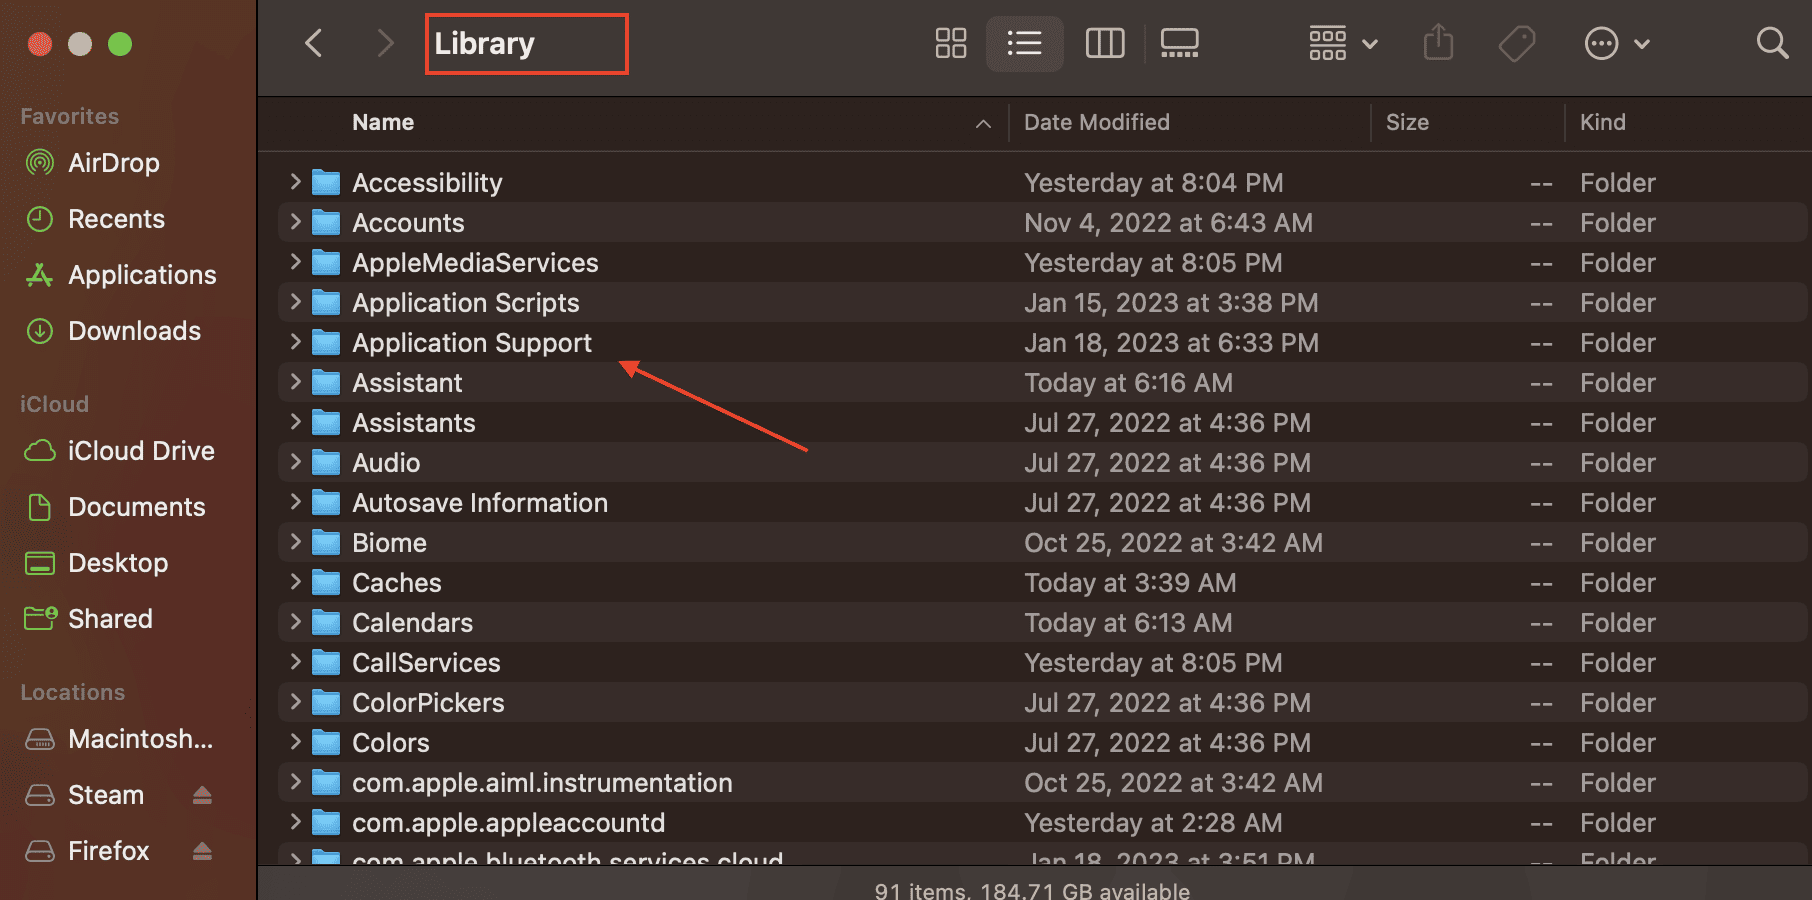
Task: Open iCloud Drive from the sidebar
Action: pyautogui.click(x=140, y=450)
